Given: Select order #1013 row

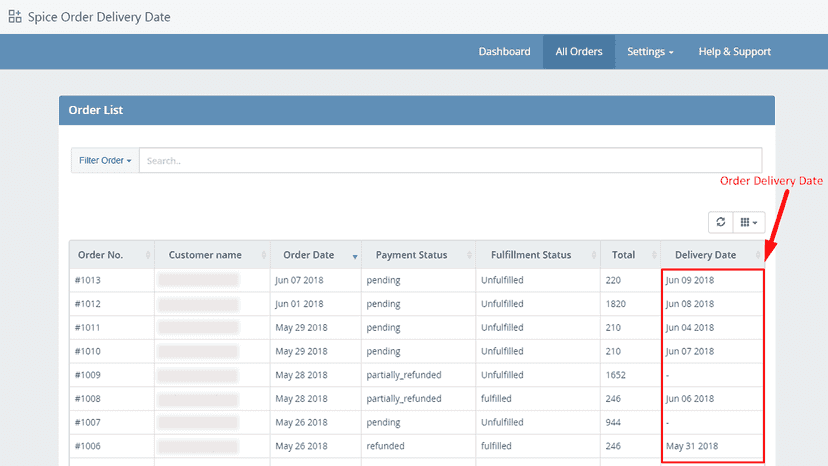Looking at the screenshot, I should [x=417, y=280].
